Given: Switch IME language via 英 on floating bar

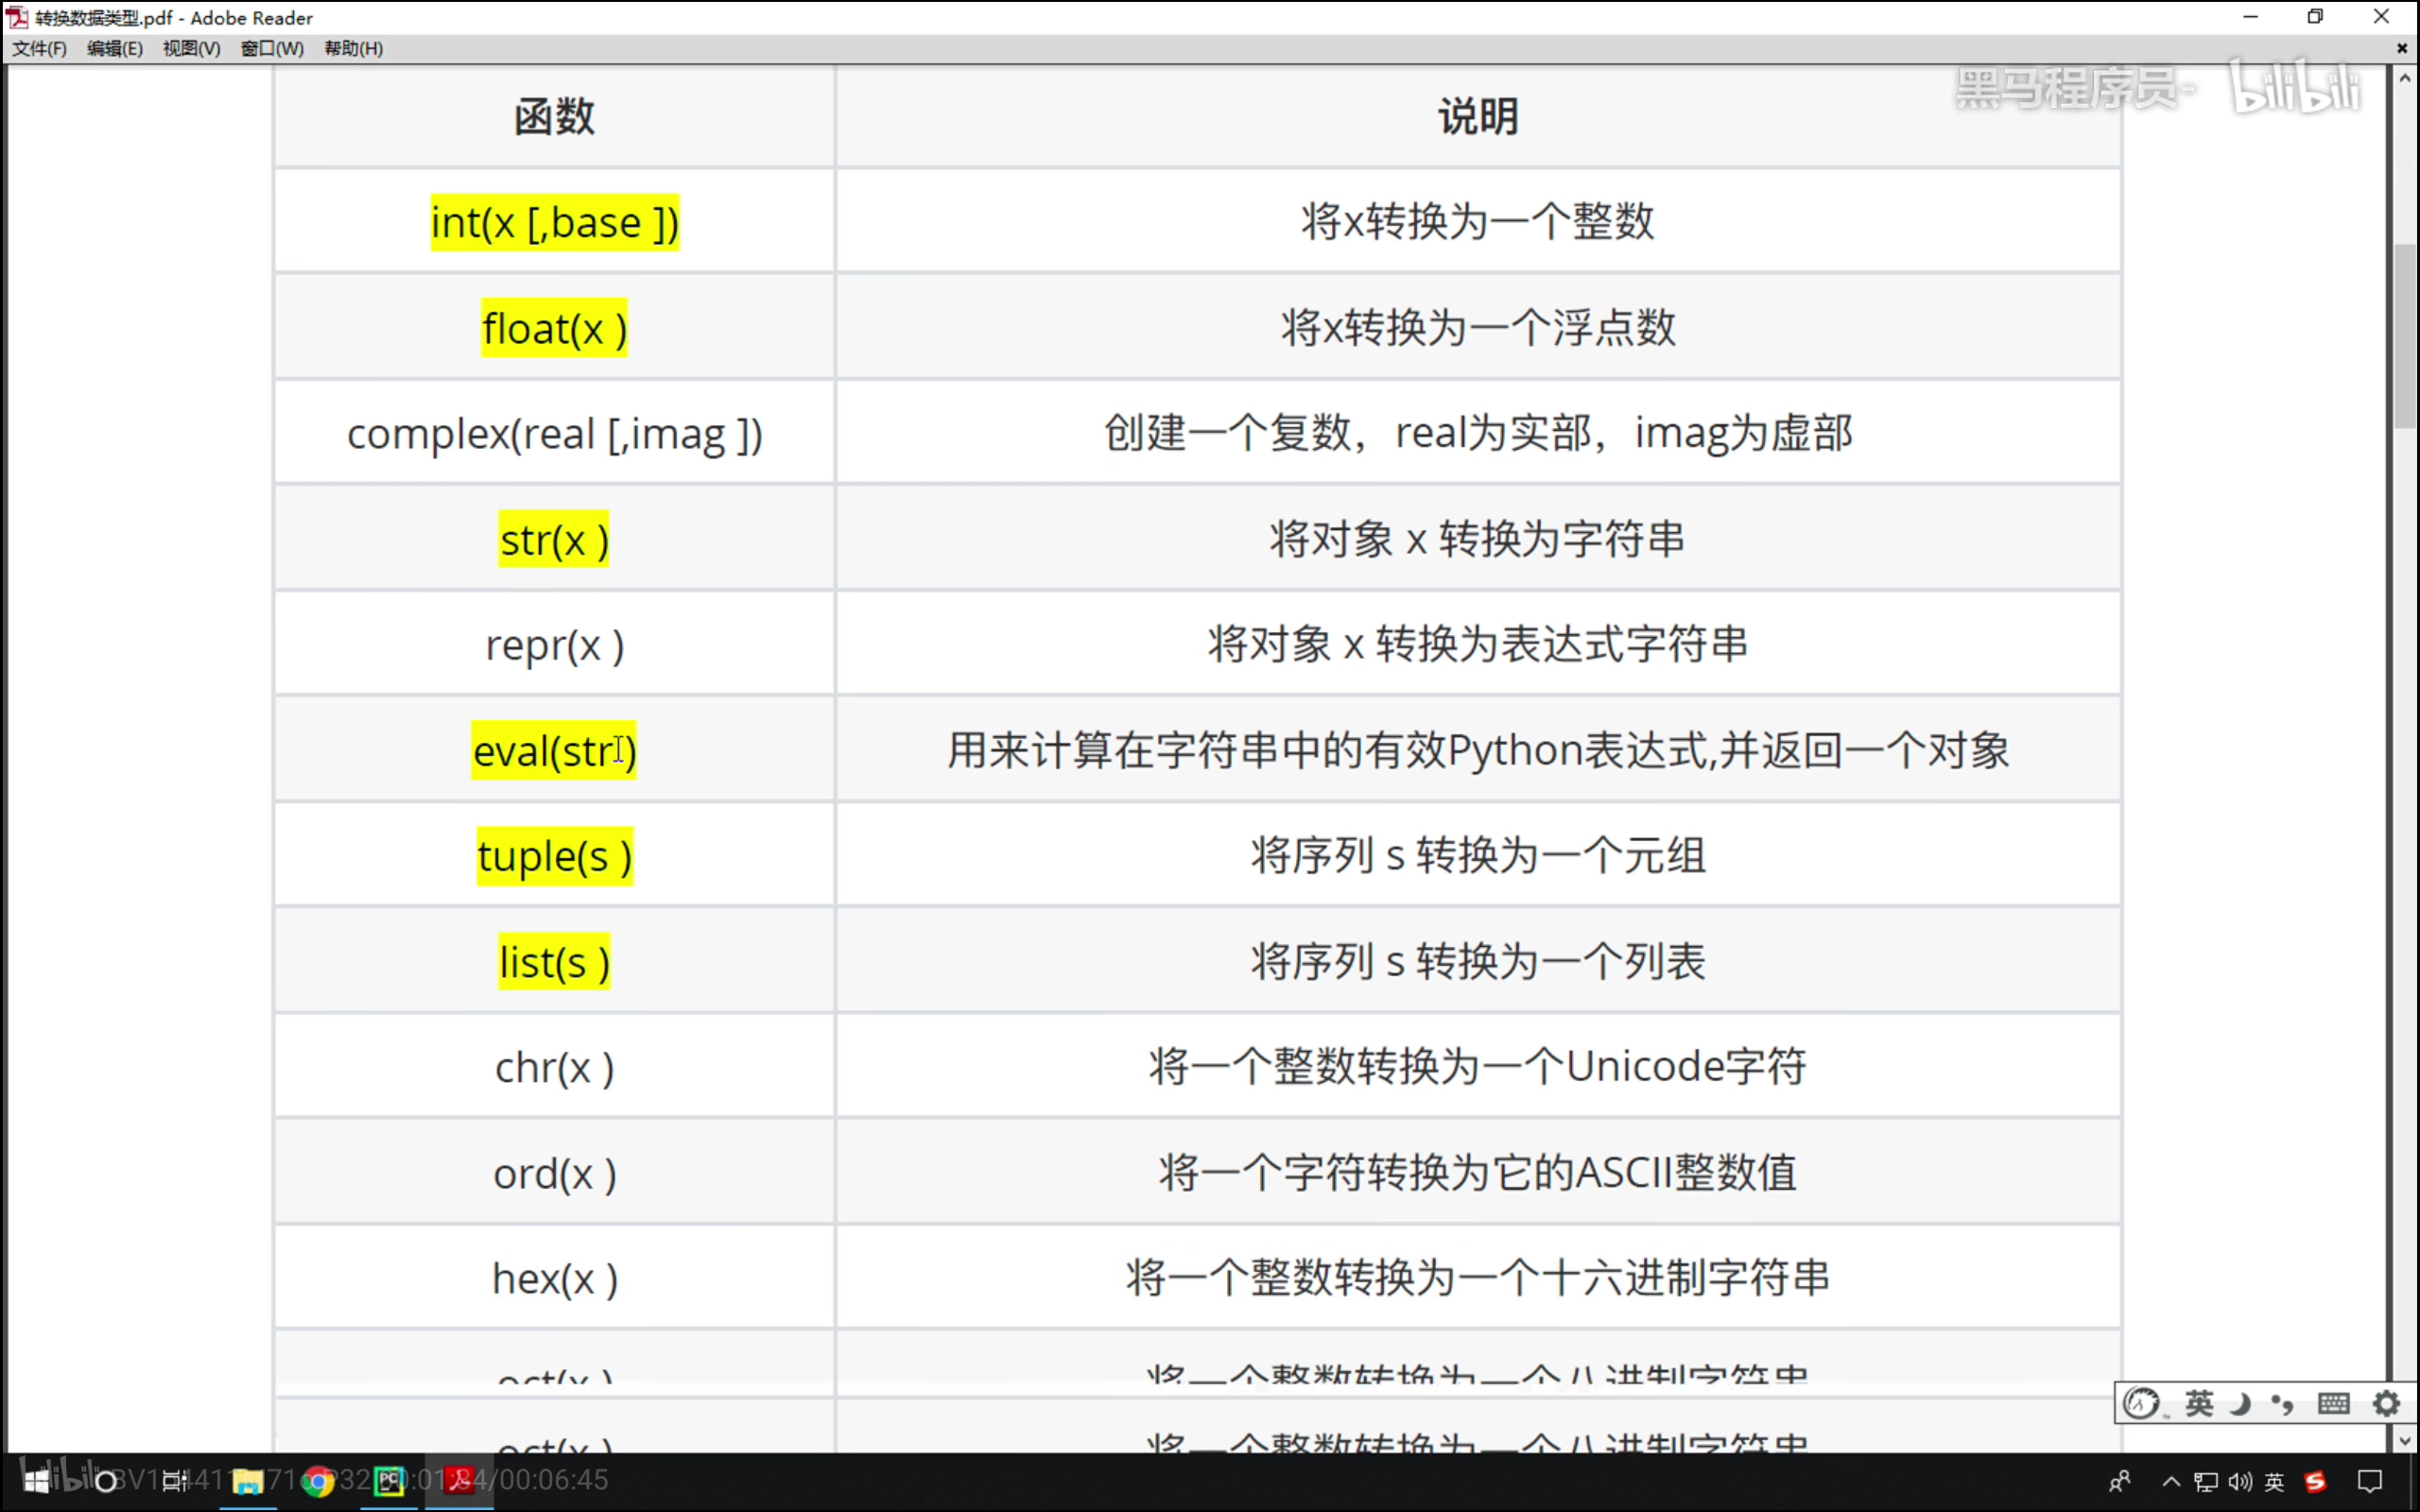Looking at the screenshot, I should coord(2199,1404).
